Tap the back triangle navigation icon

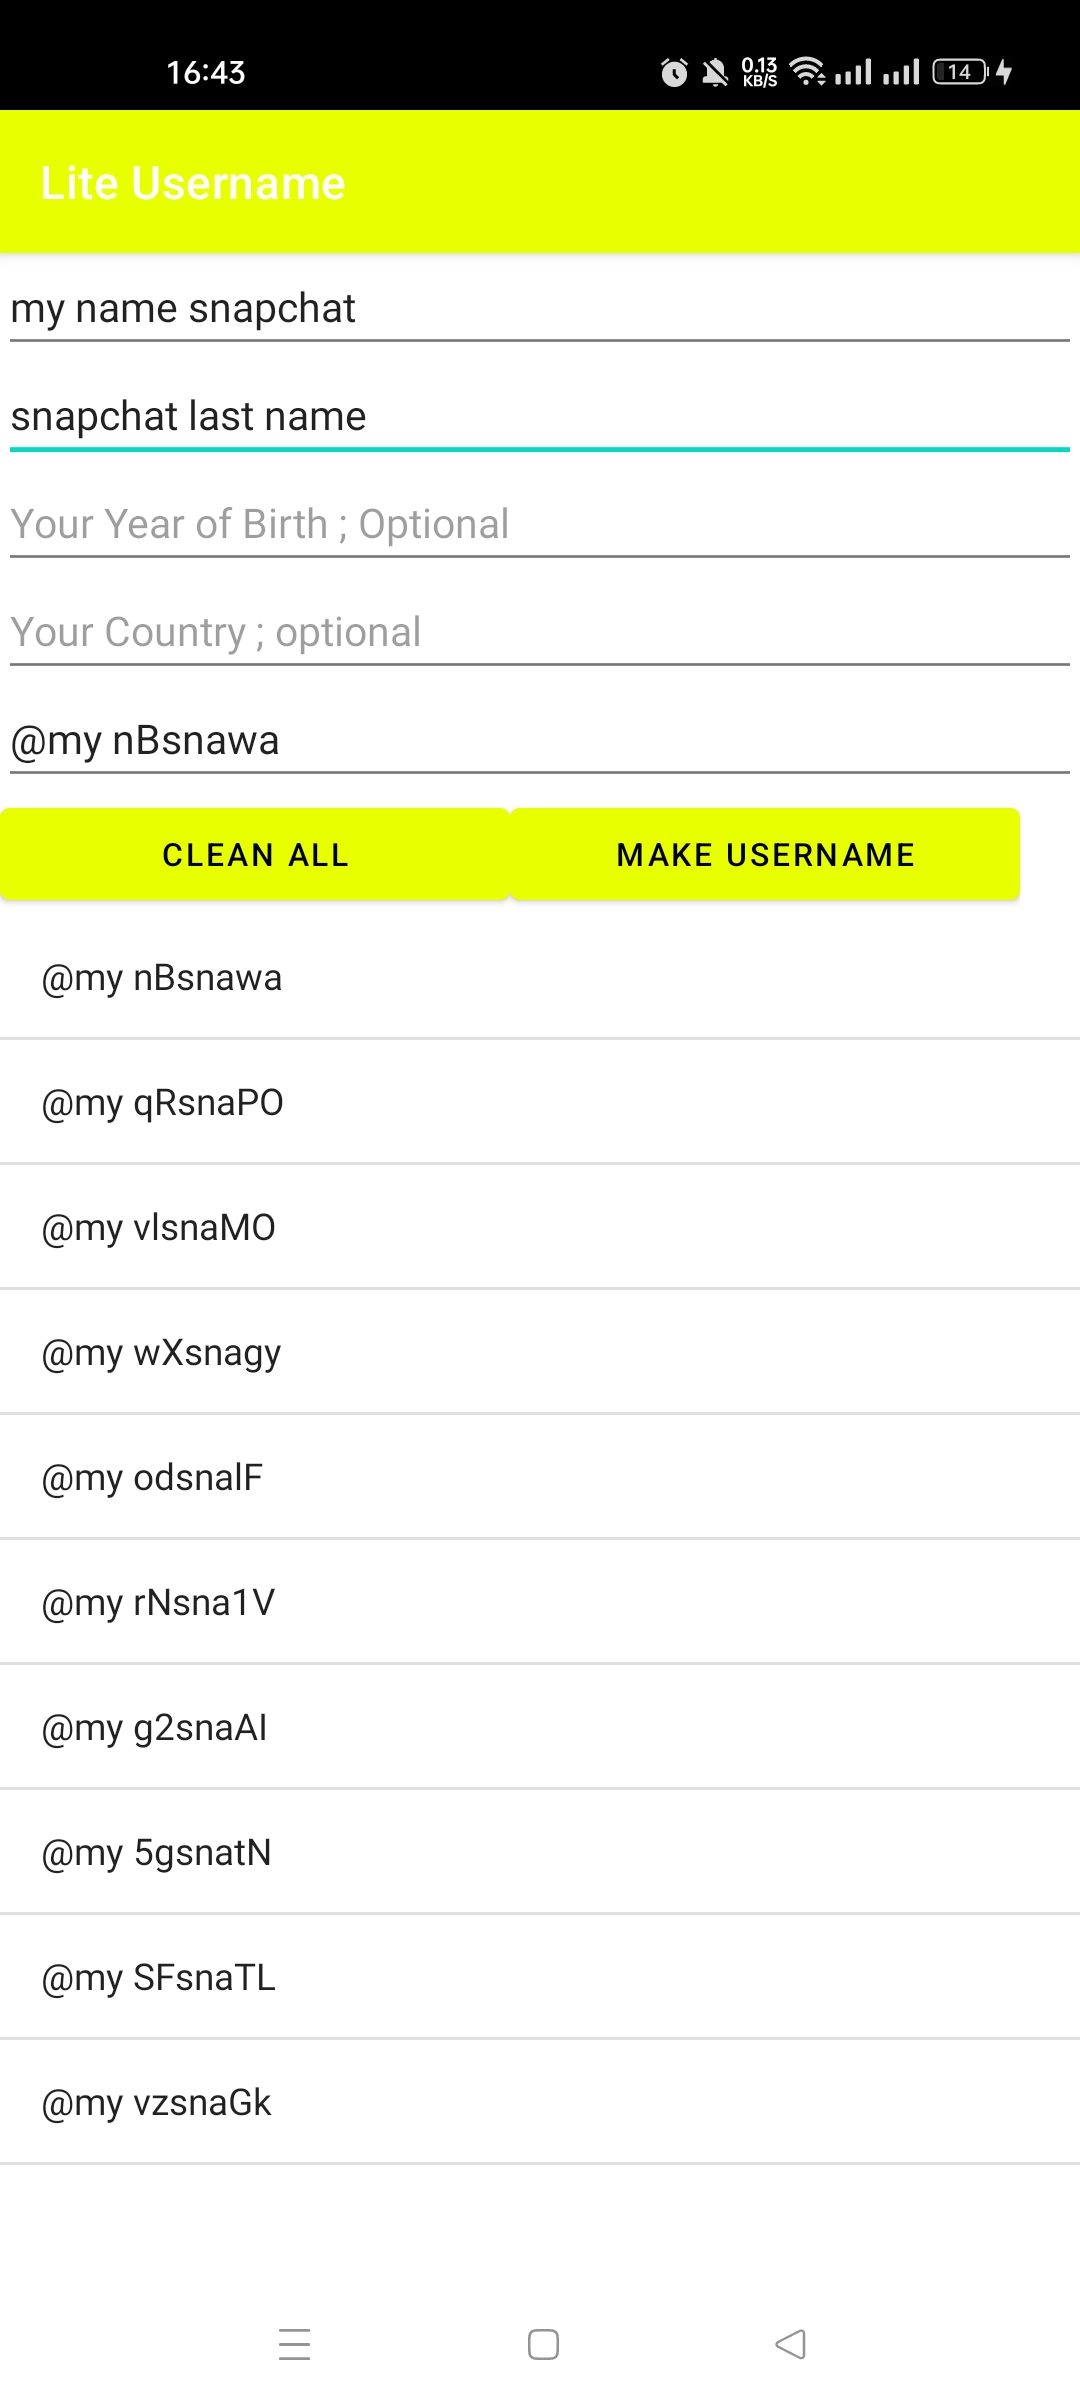pos(790,2344)
